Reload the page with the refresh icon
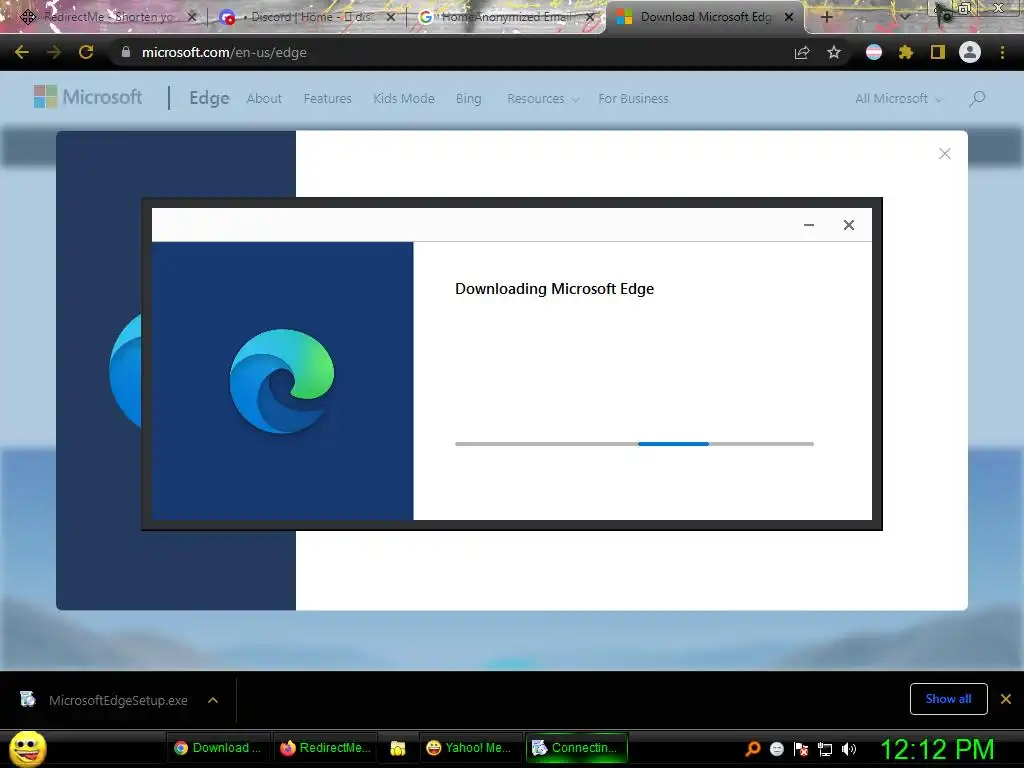Screen dimensions: 1024x768 [x=86, y=52]
